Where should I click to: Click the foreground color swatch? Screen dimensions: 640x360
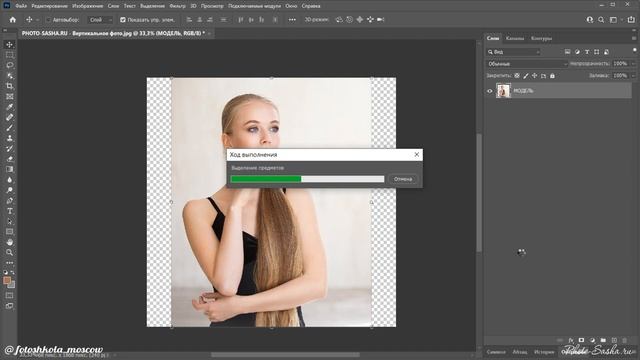point(7,280)
